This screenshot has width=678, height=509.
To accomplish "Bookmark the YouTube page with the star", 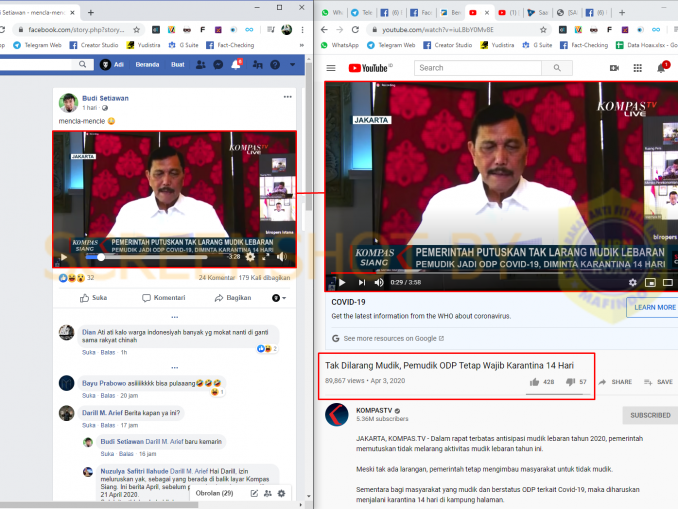I will pyautogui.click(x=543, y=30).
